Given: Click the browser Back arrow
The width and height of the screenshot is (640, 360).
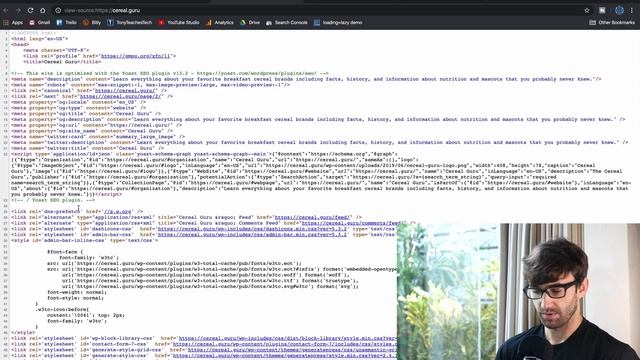Looking at the screenshot, I should coord(6,10).
